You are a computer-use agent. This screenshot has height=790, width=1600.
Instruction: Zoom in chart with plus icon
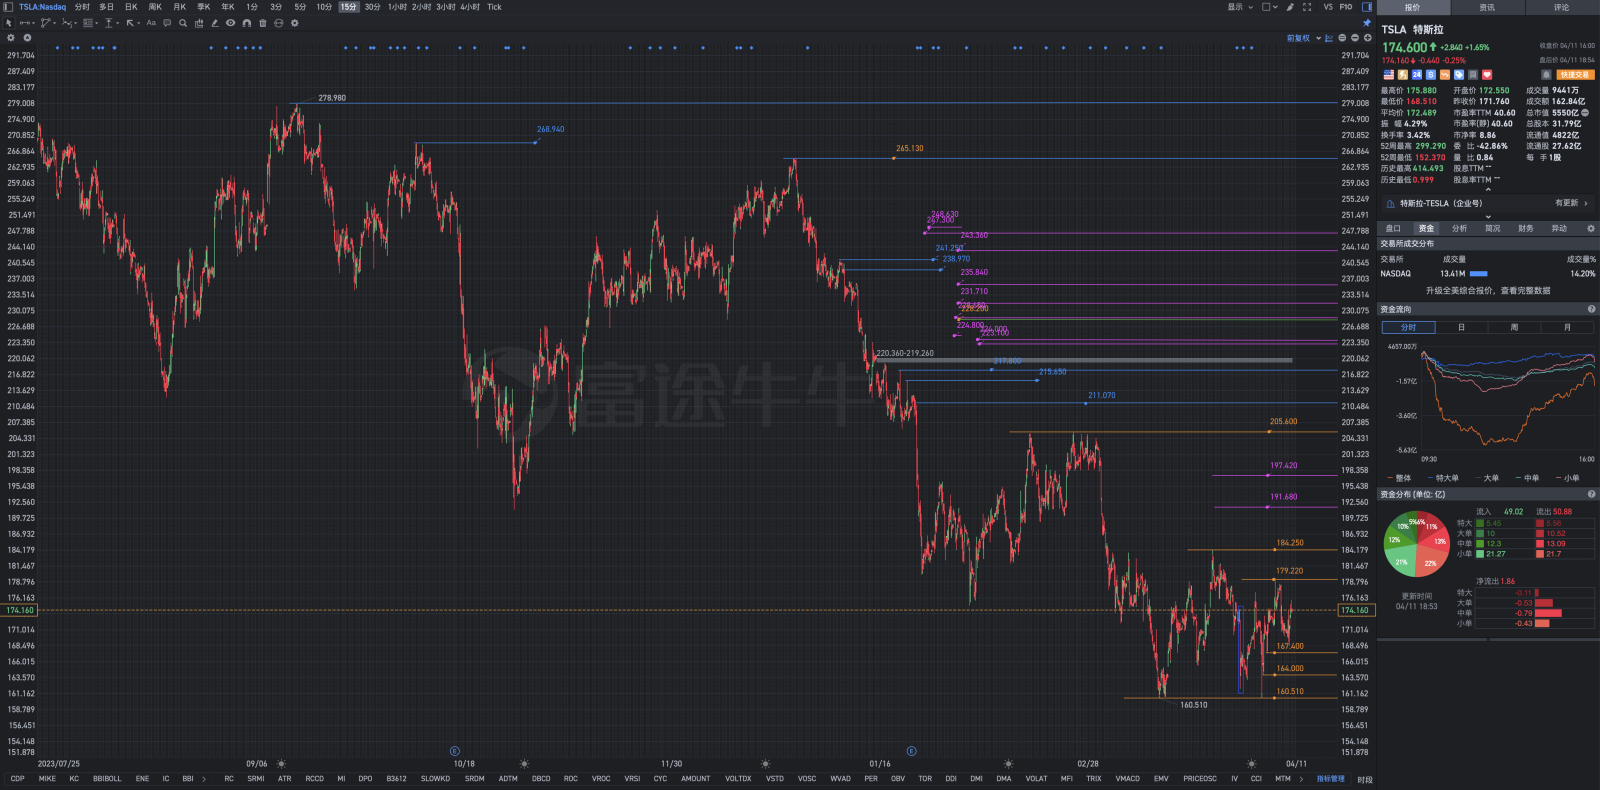1367,38
